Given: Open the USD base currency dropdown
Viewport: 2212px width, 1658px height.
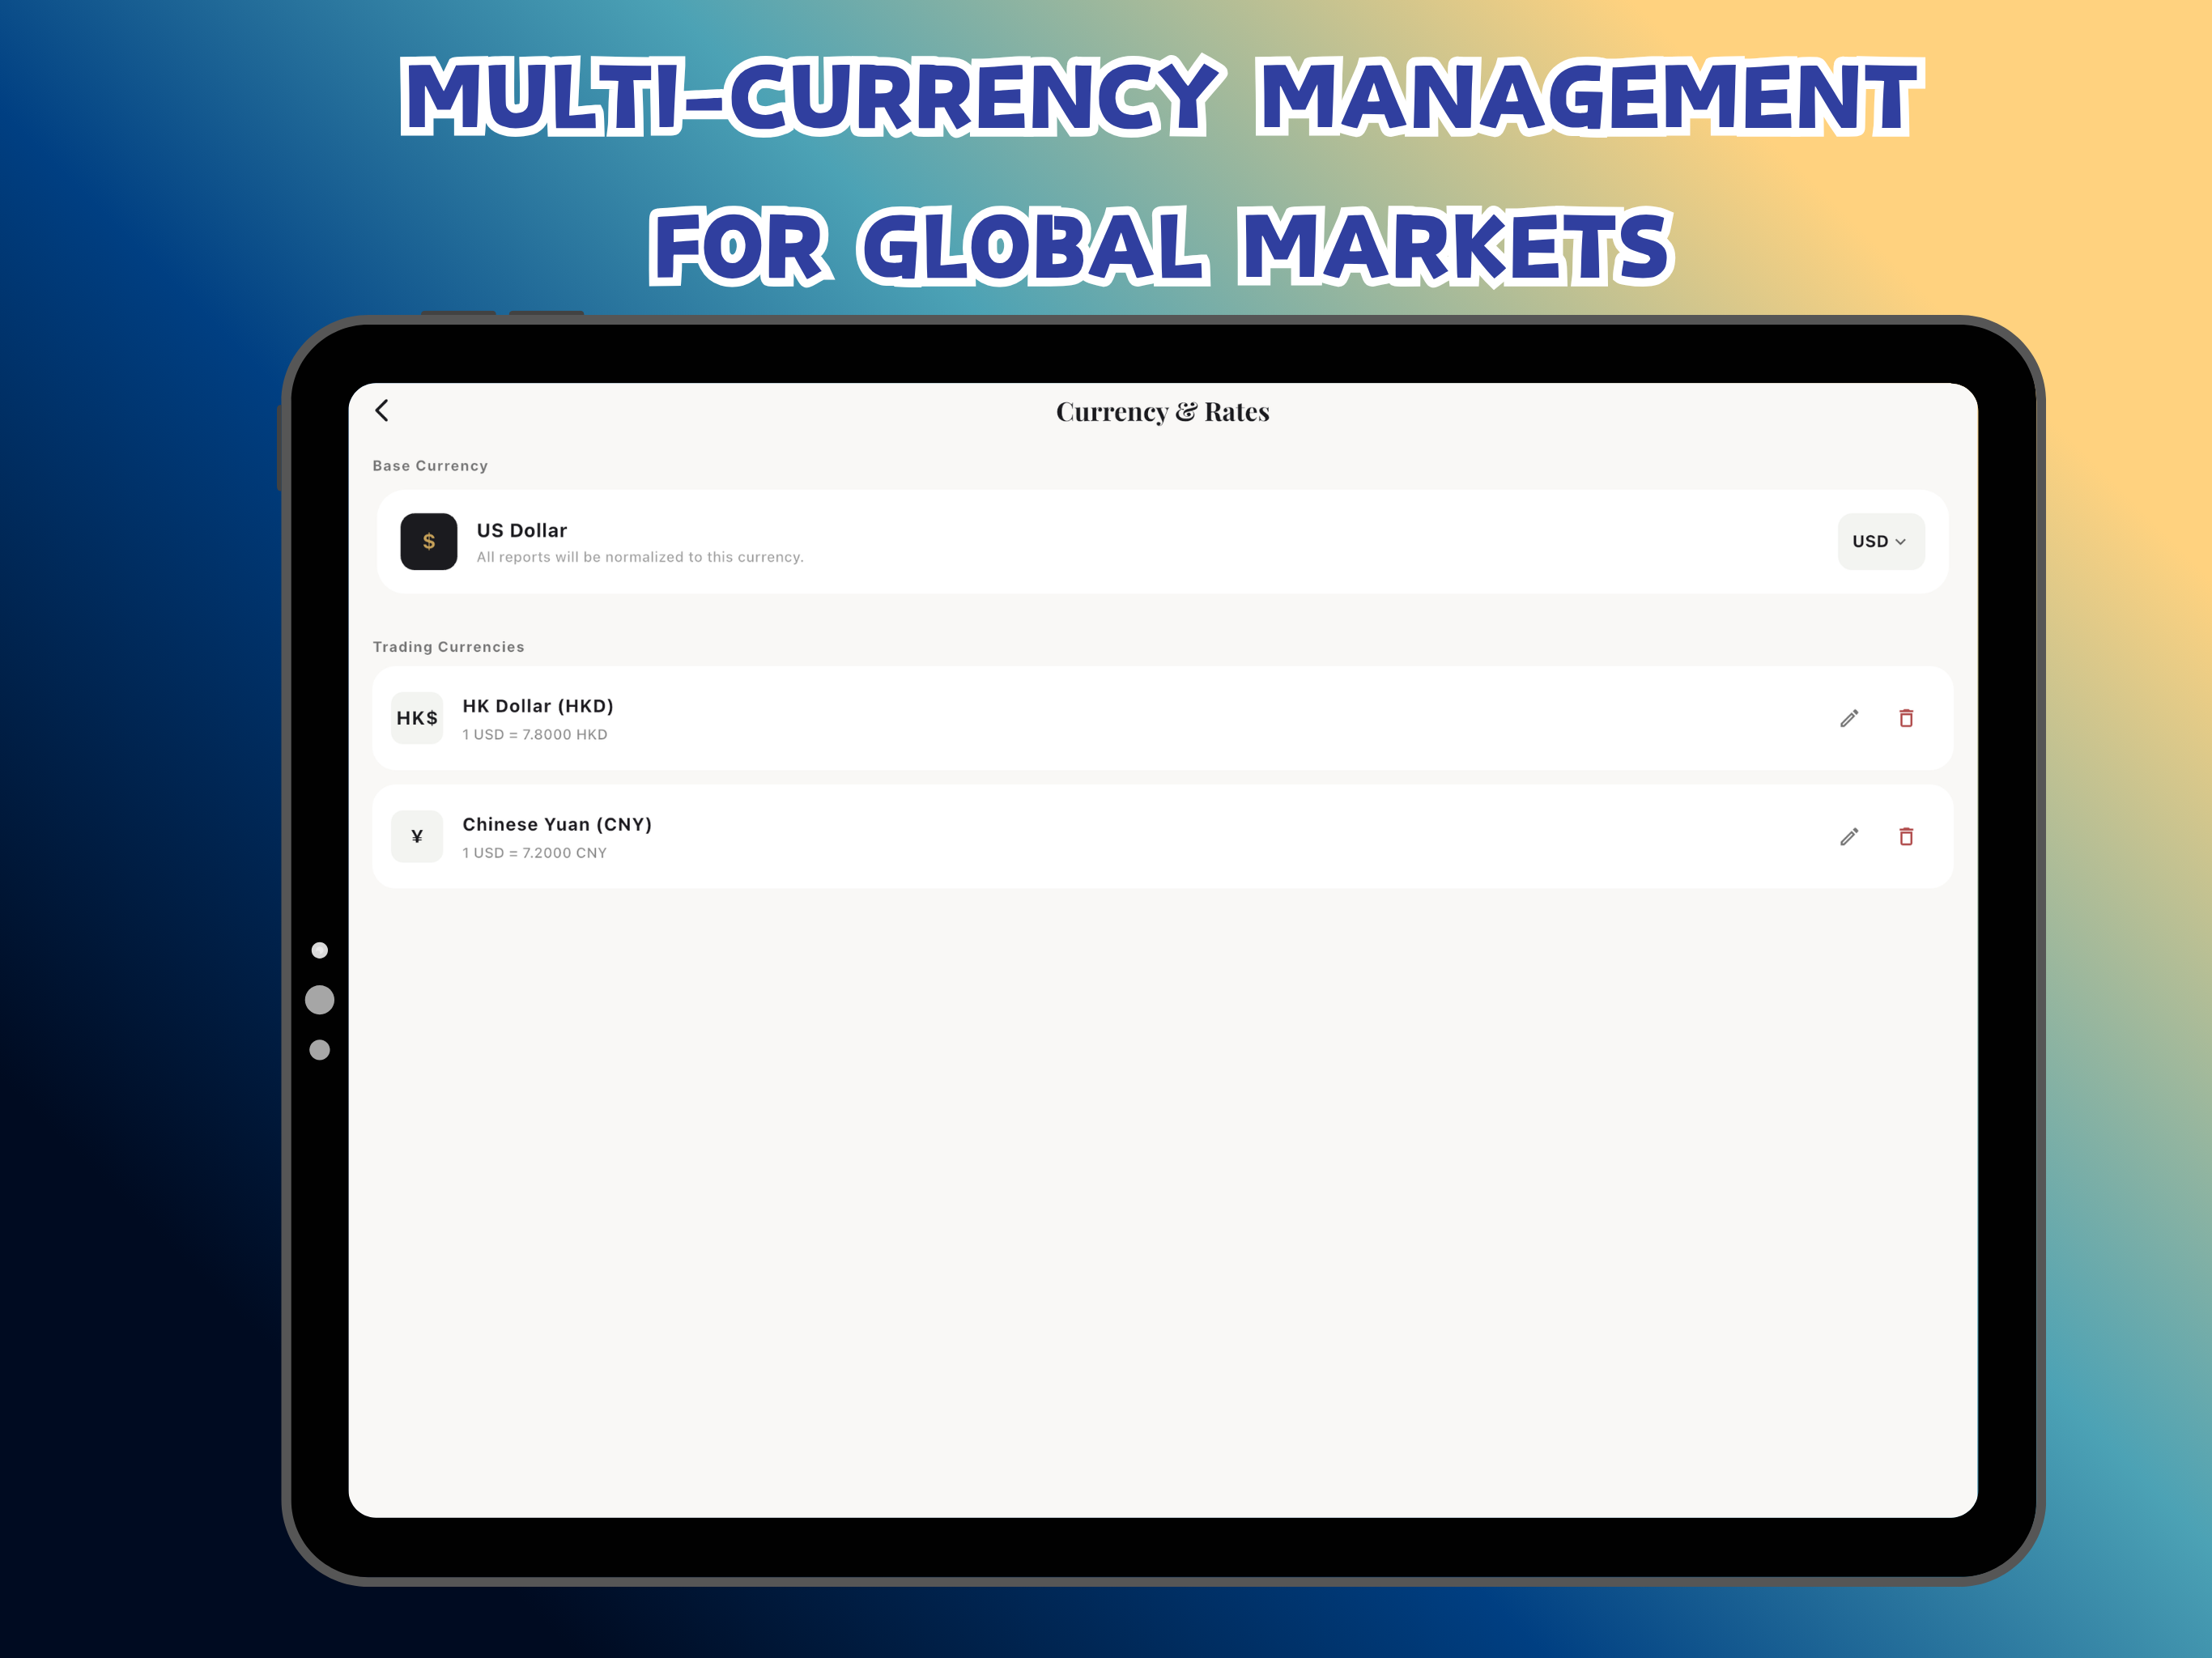Looking at the screenshot, I should (x=1880, y=541).
